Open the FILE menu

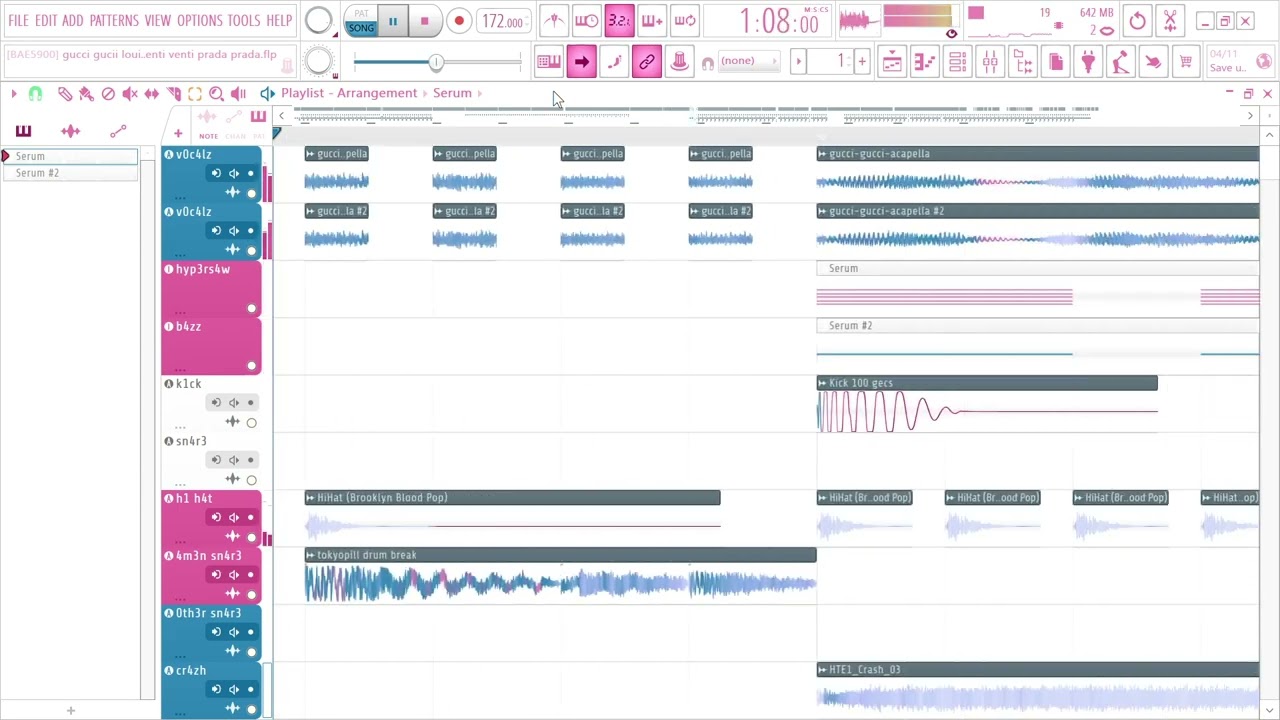(19, 20)
